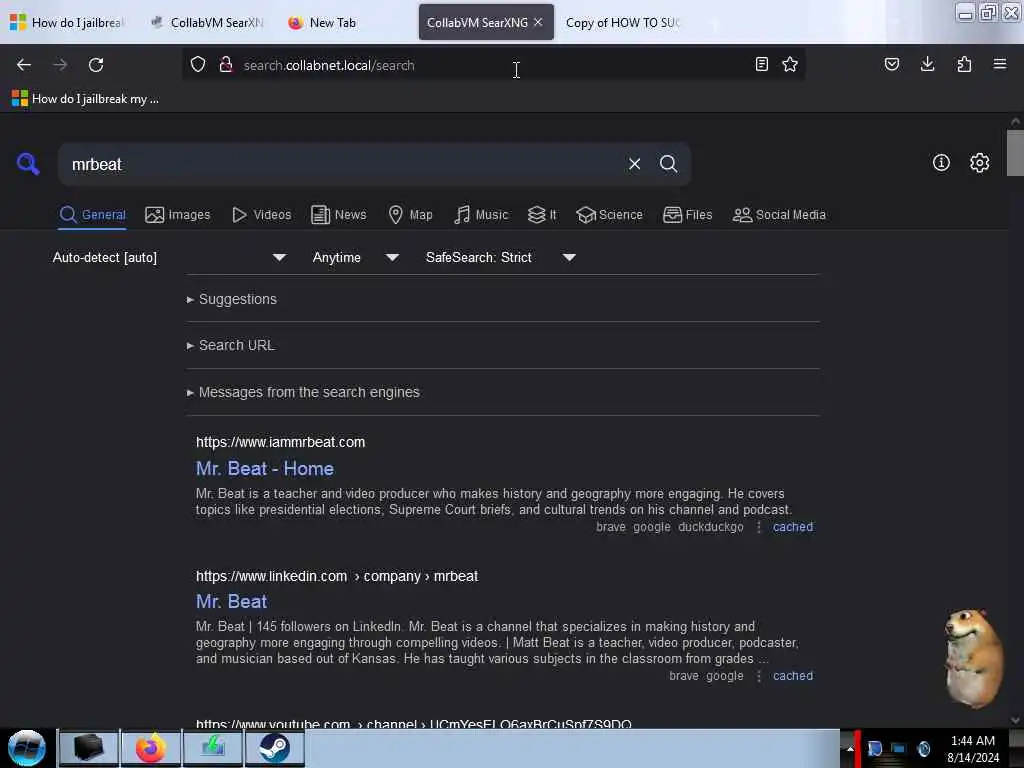Bookmark this page with star icon
The width and height of the screenshot is (1024, 768).
point(790,64)
